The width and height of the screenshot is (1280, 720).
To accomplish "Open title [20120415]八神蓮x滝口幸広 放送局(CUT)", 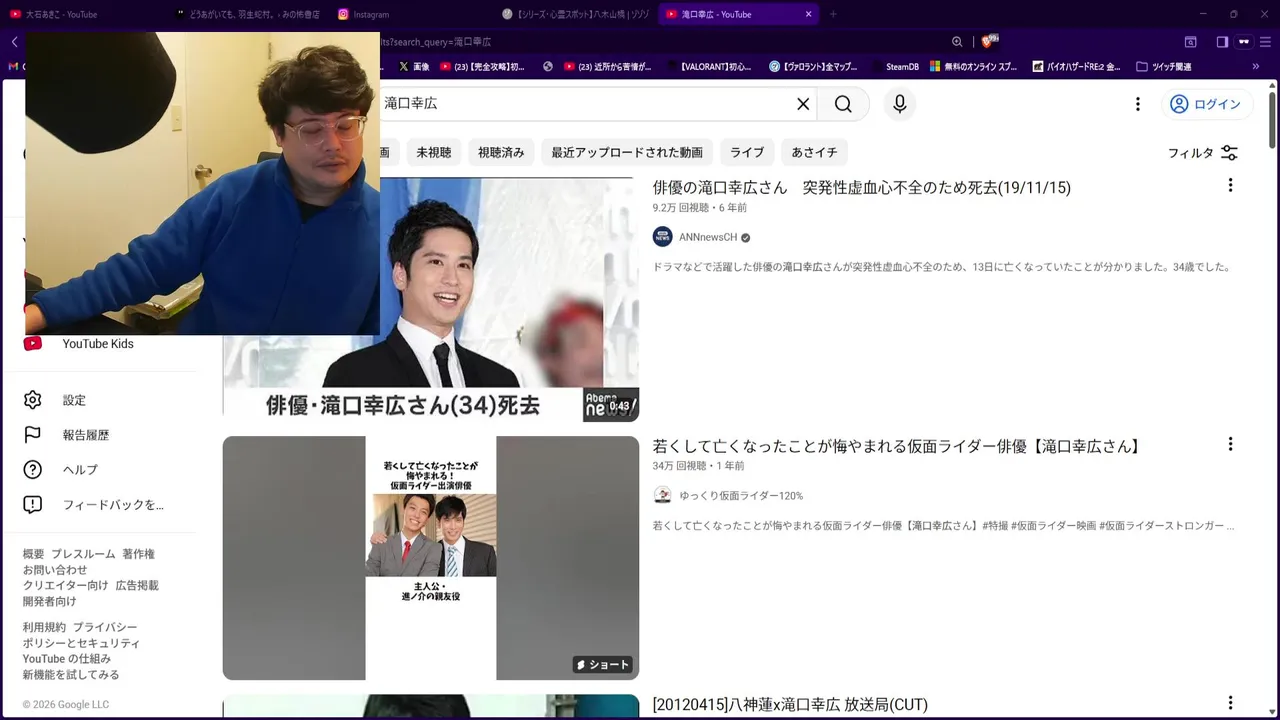I will [x=790, y=705].
